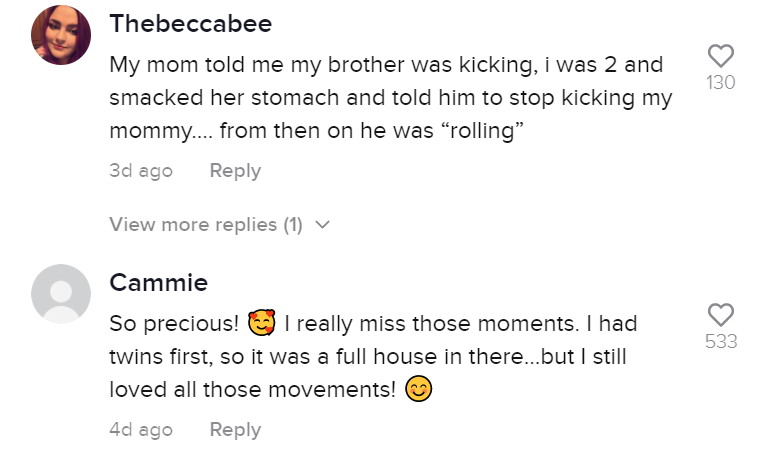The image size is (775, 460).
Task: Show more replies under Thebeccabee's comment
Action: click(206, 225)
